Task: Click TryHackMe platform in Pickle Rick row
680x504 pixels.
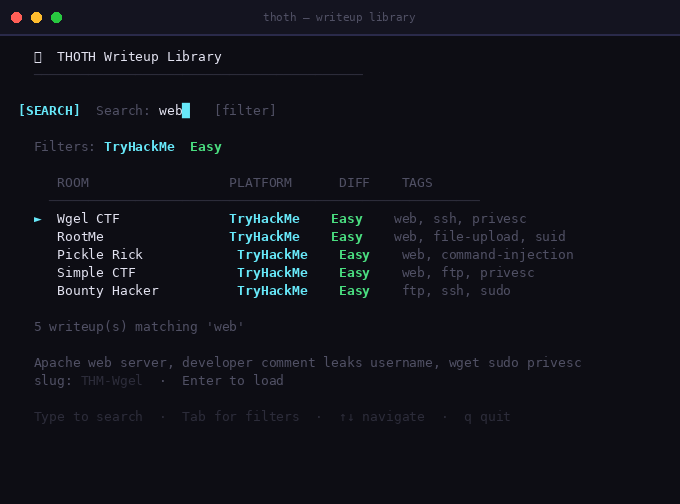Action: coord(272,255)
